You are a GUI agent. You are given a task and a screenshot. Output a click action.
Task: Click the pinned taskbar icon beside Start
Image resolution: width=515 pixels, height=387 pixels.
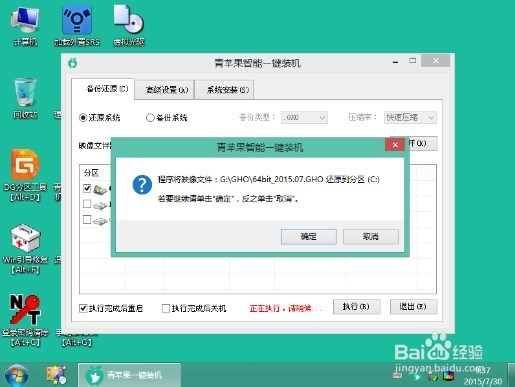[x=56, y=375]
